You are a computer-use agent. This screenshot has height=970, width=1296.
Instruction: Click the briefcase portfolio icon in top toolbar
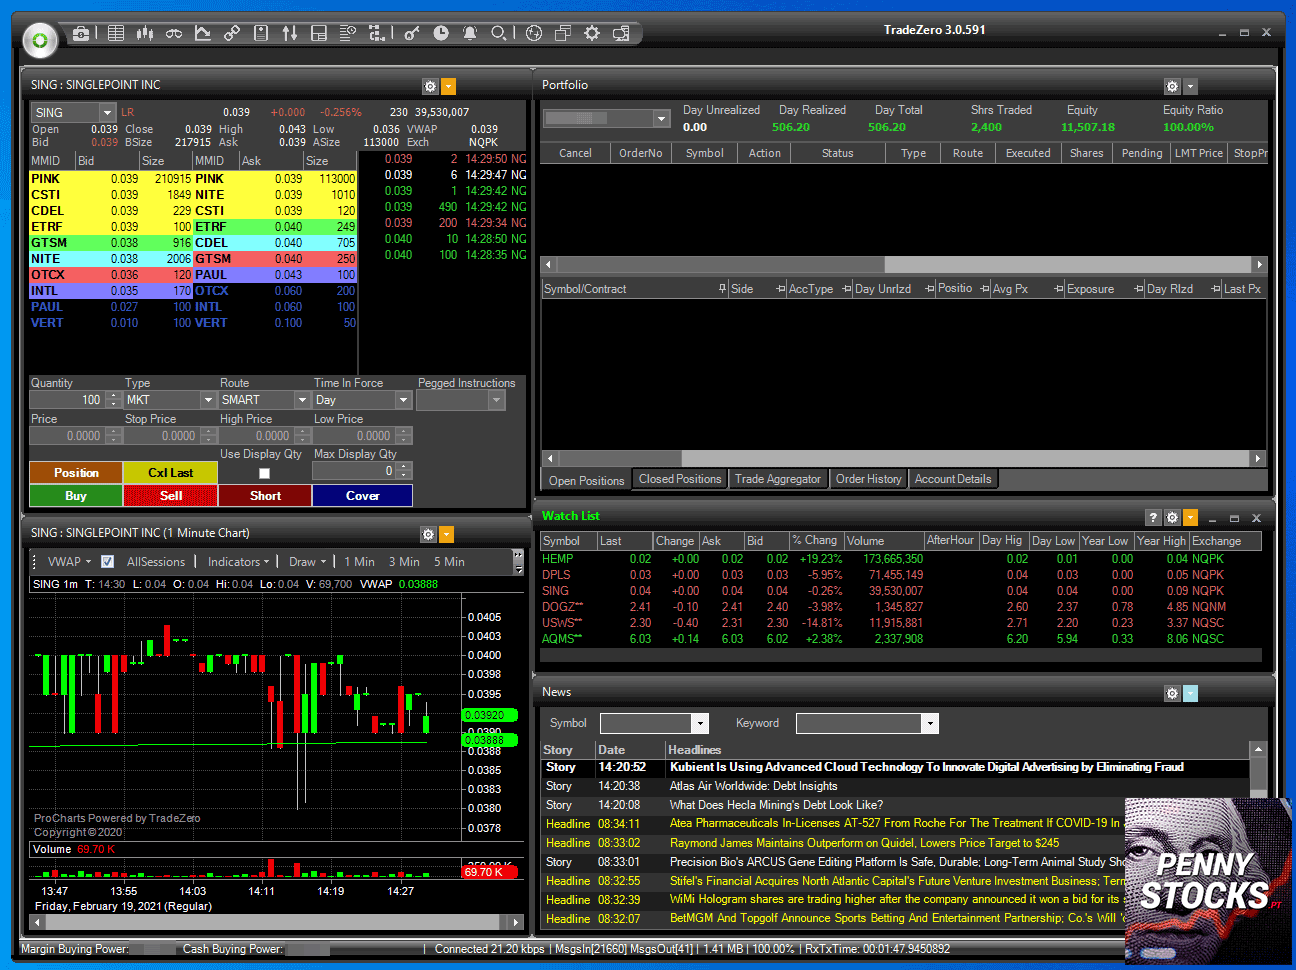point(81,33)
